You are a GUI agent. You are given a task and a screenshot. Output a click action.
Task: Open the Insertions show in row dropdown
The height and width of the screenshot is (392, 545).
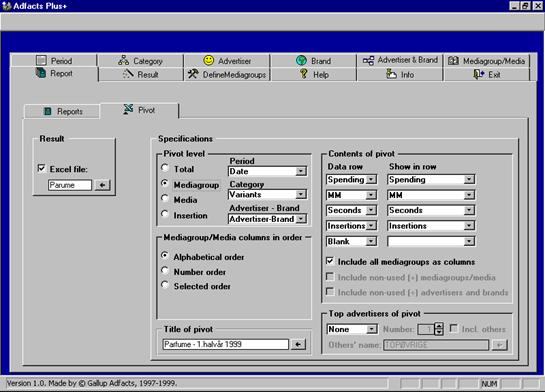tap(469, 226)
